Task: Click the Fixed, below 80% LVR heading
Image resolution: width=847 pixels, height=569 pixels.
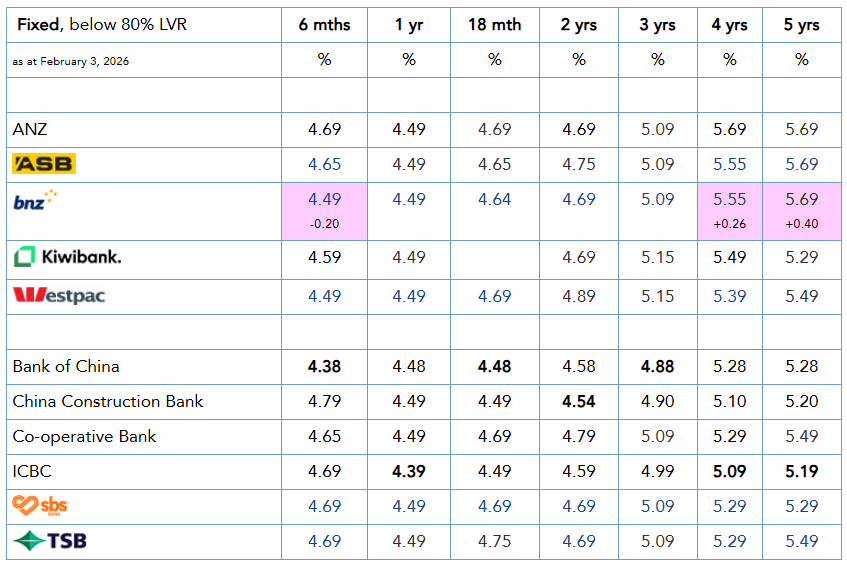Action: pyautogui.click(x=102, y=24)
